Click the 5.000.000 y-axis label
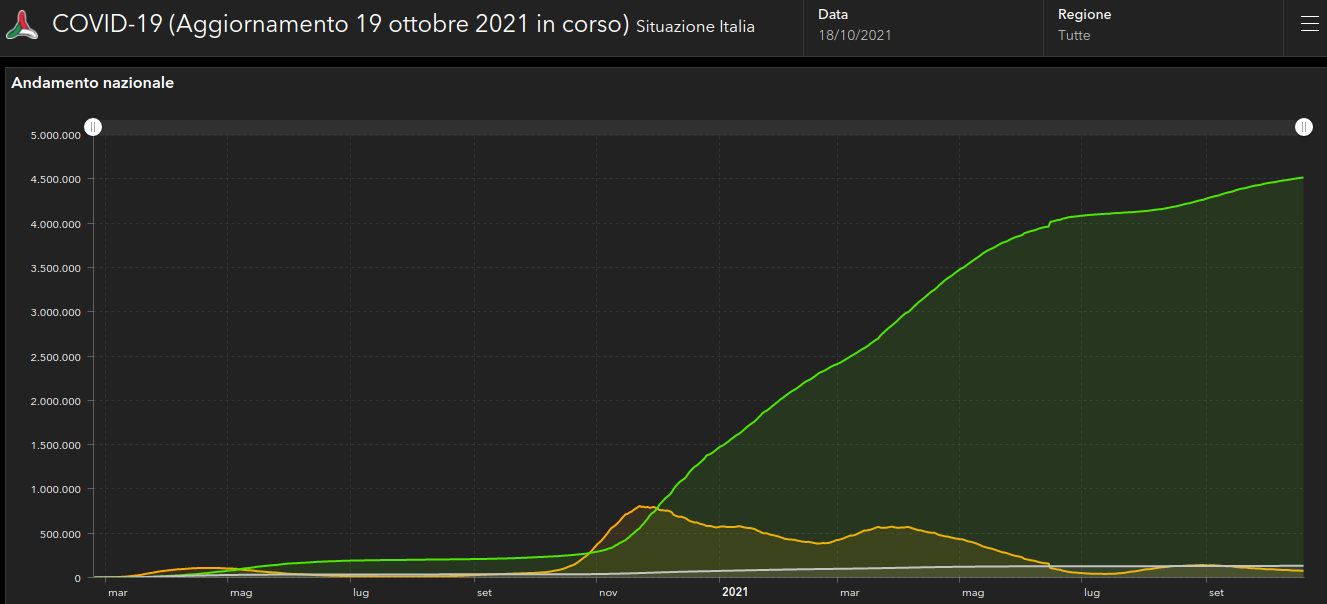1327x604 pixels. click(54, 135)
